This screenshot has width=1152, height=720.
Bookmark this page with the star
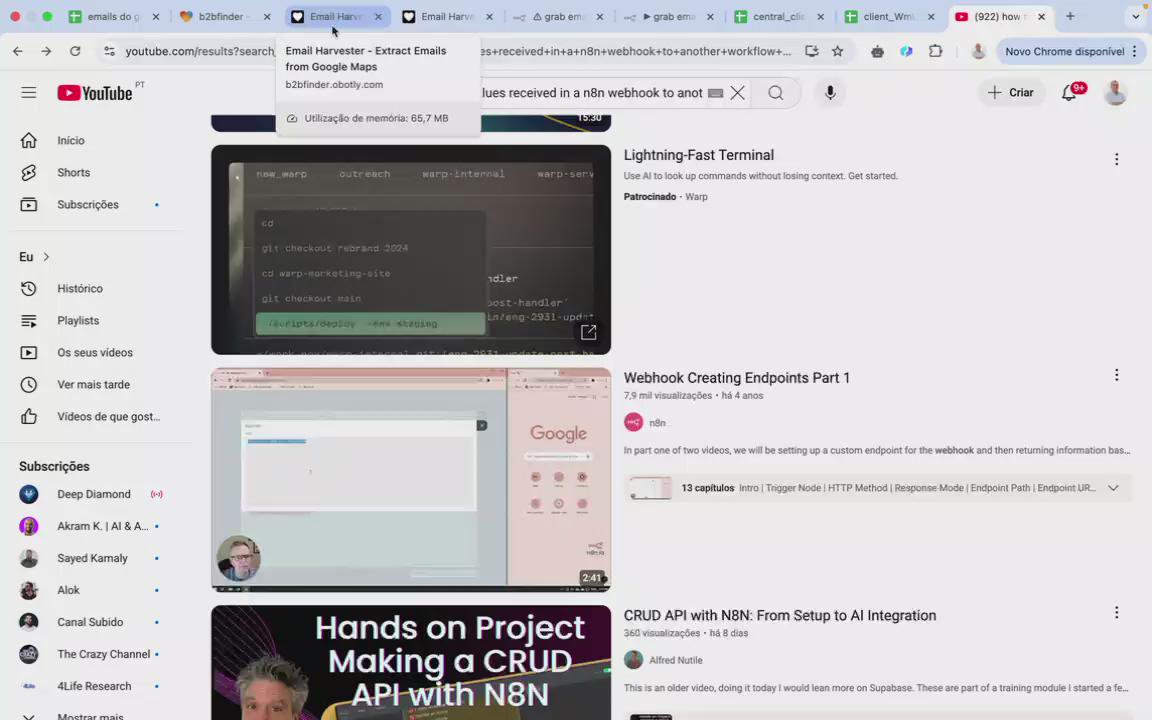point(838,51)
